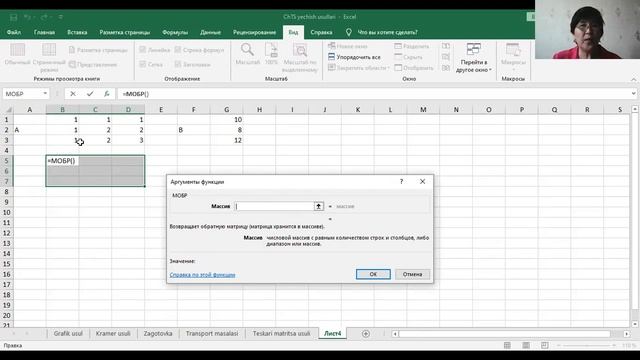Open the Представления custom views button
Image resolution: width=640 pixels, height=360 pixels.
pos(93,64)
